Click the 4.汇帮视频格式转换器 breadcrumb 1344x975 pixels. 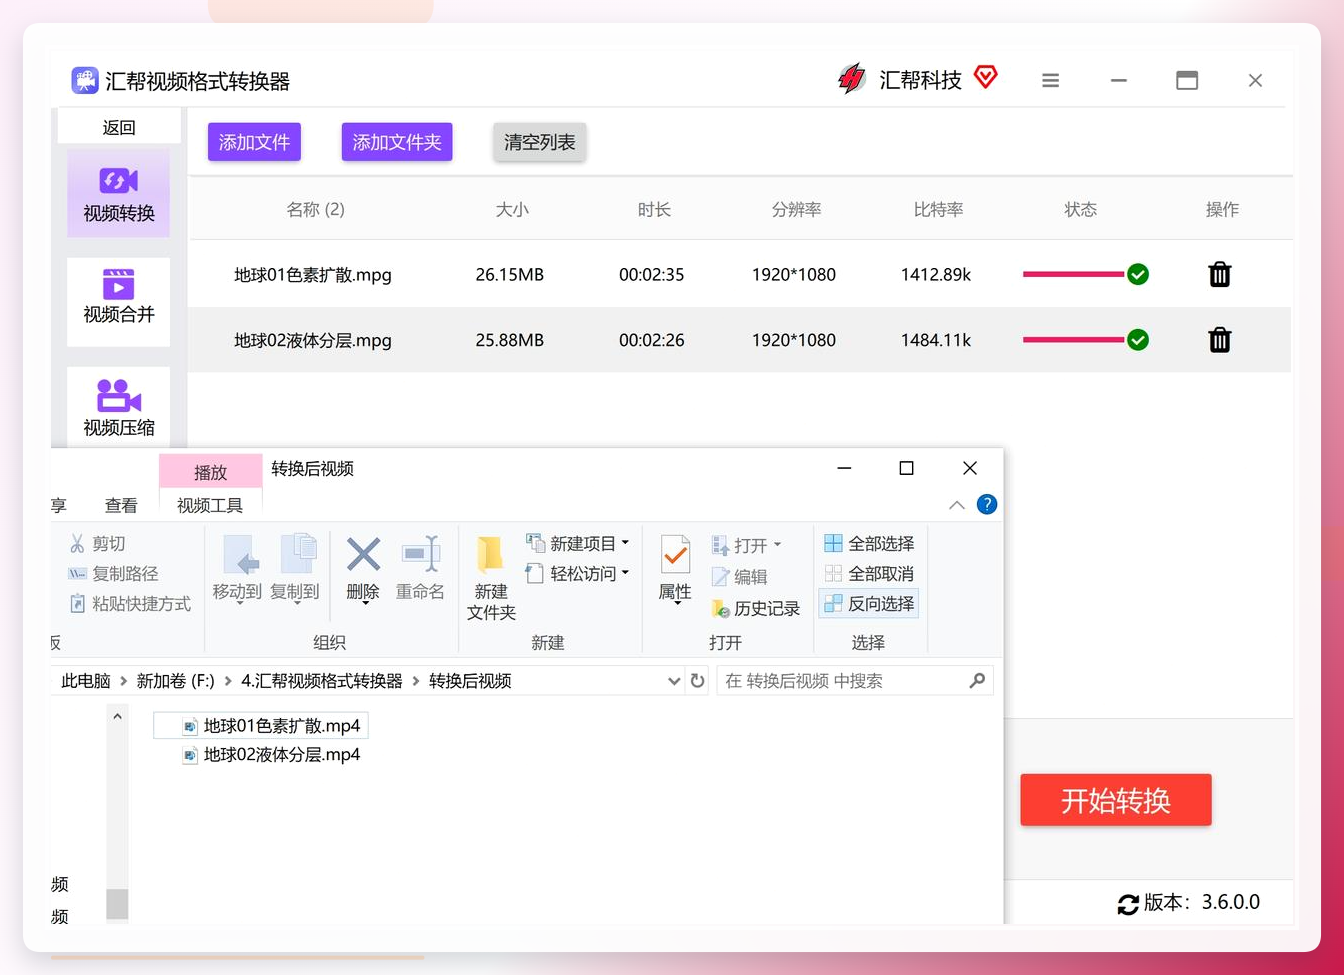[x=322, y=681]
